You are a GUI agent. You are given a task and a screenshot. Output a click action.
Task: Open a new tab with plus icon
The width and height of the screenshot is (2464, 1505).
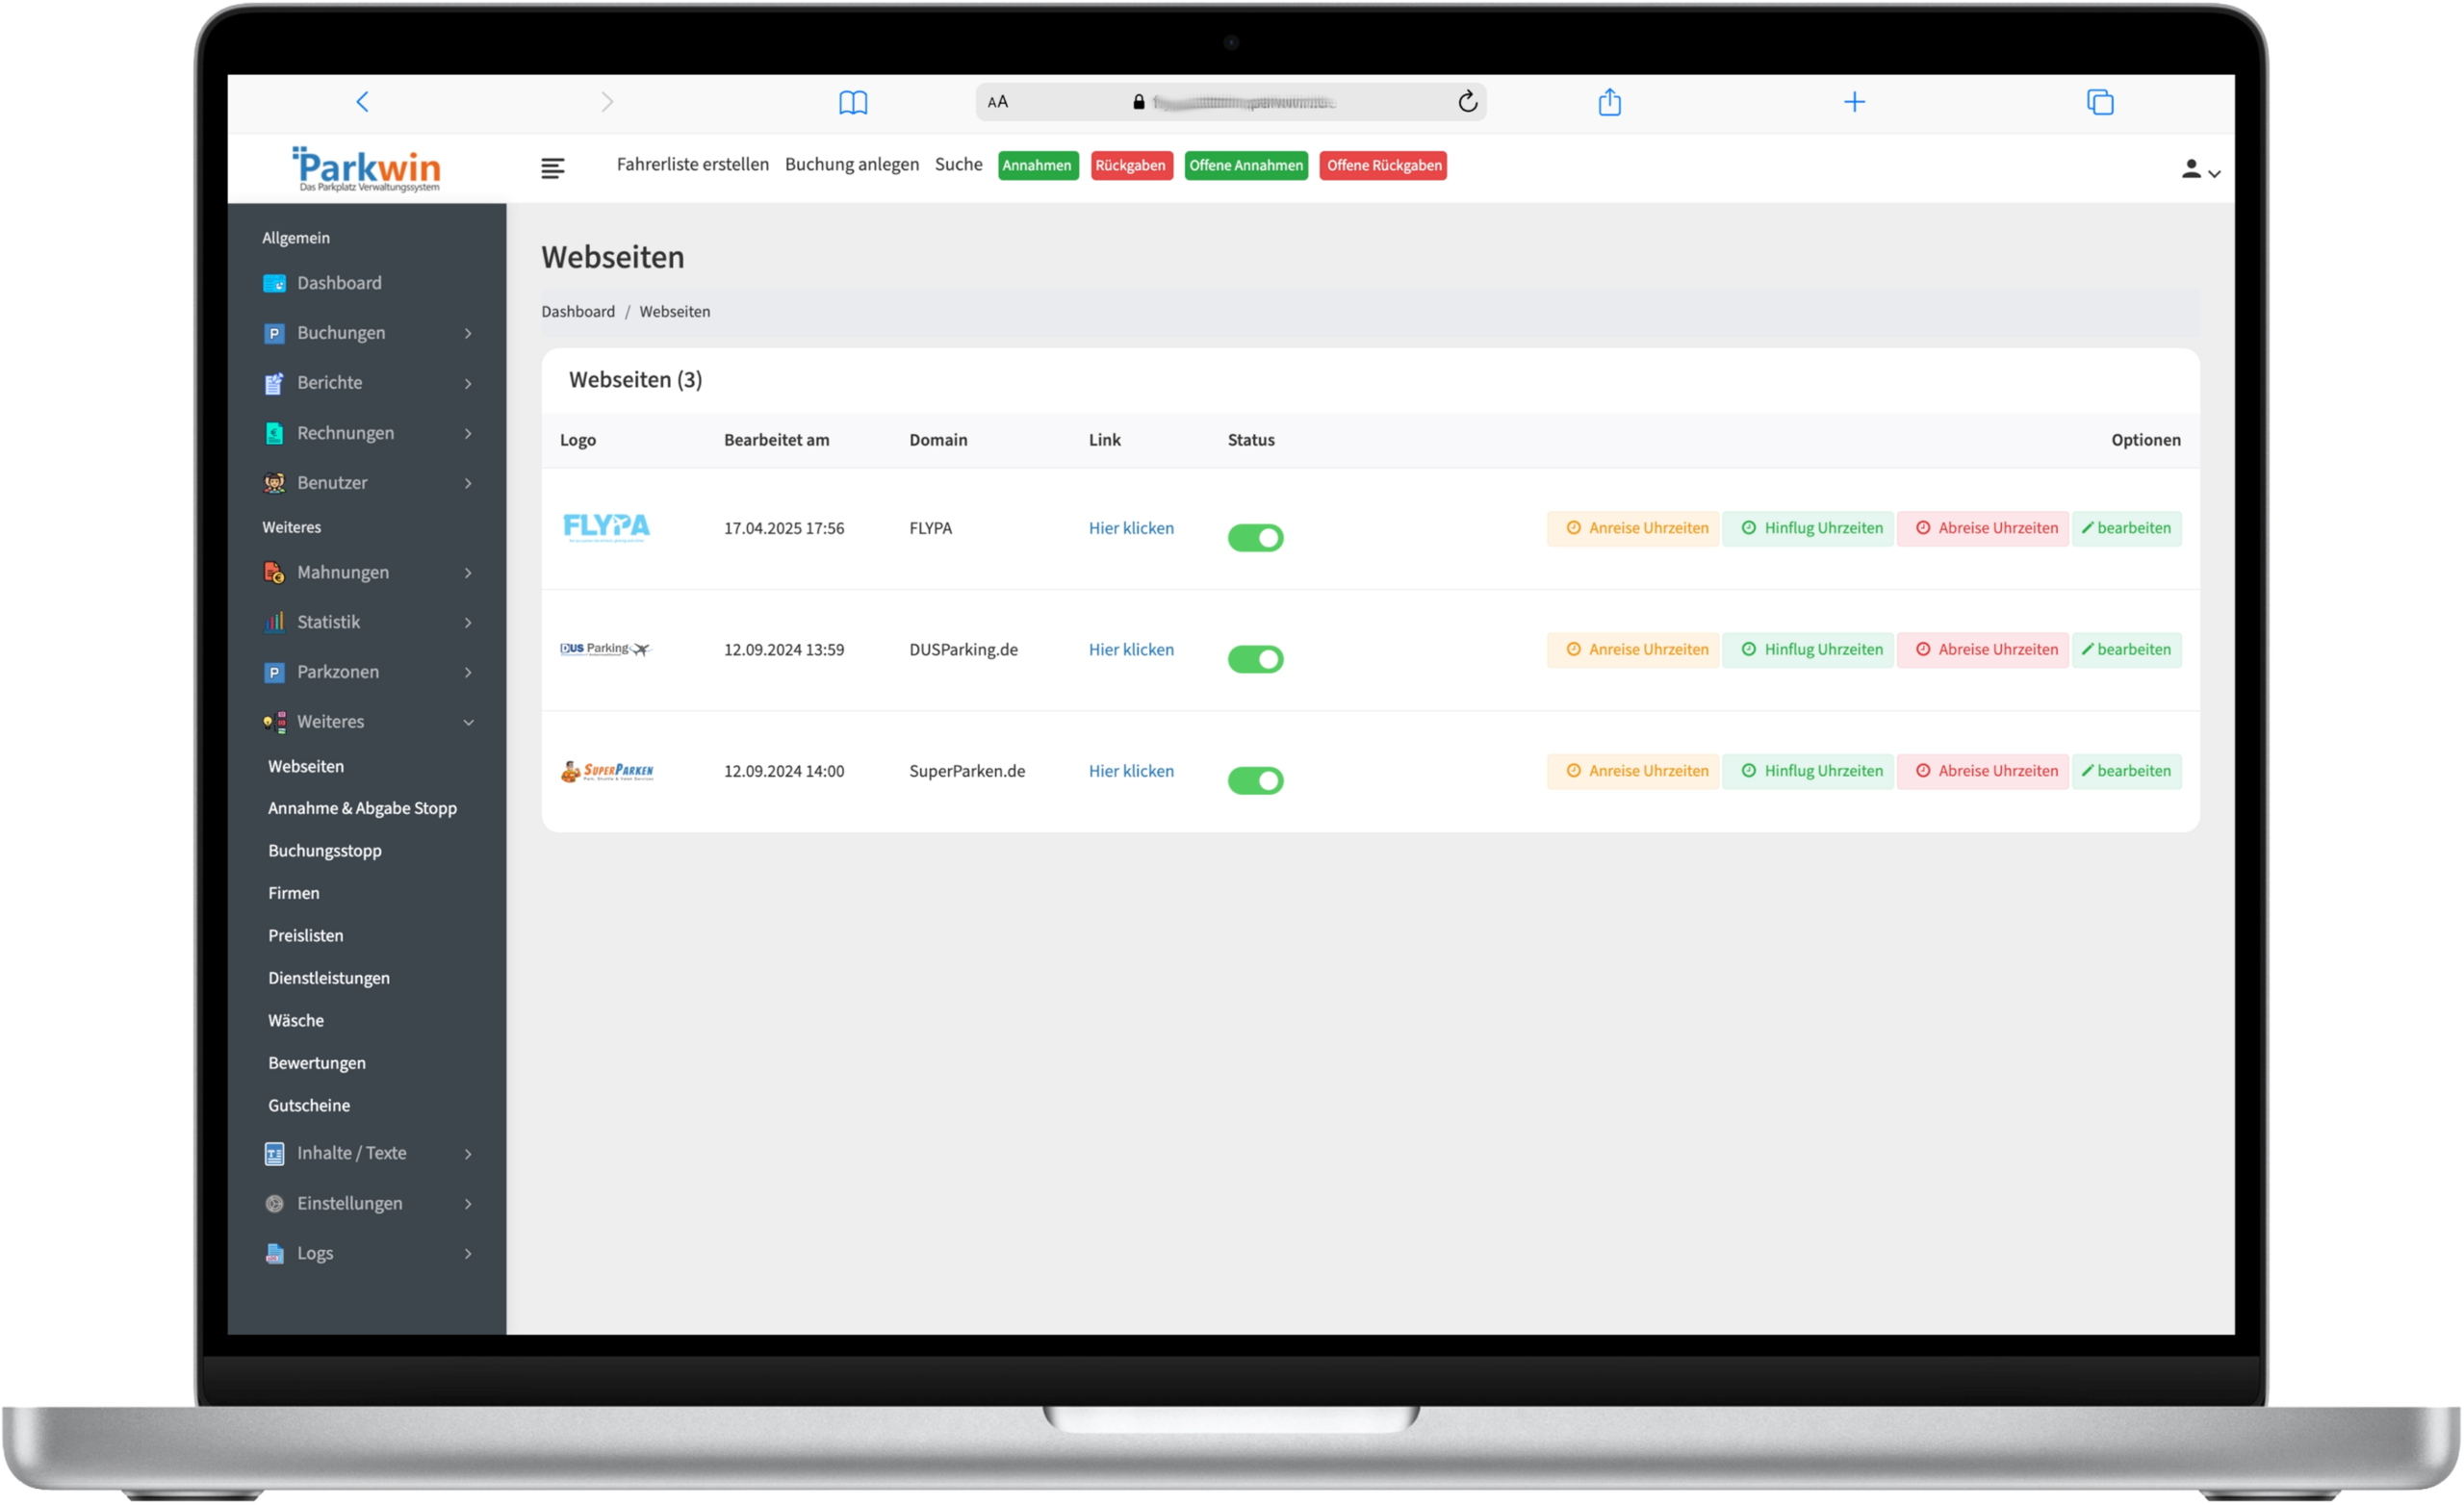click(x=1854, y=102)
